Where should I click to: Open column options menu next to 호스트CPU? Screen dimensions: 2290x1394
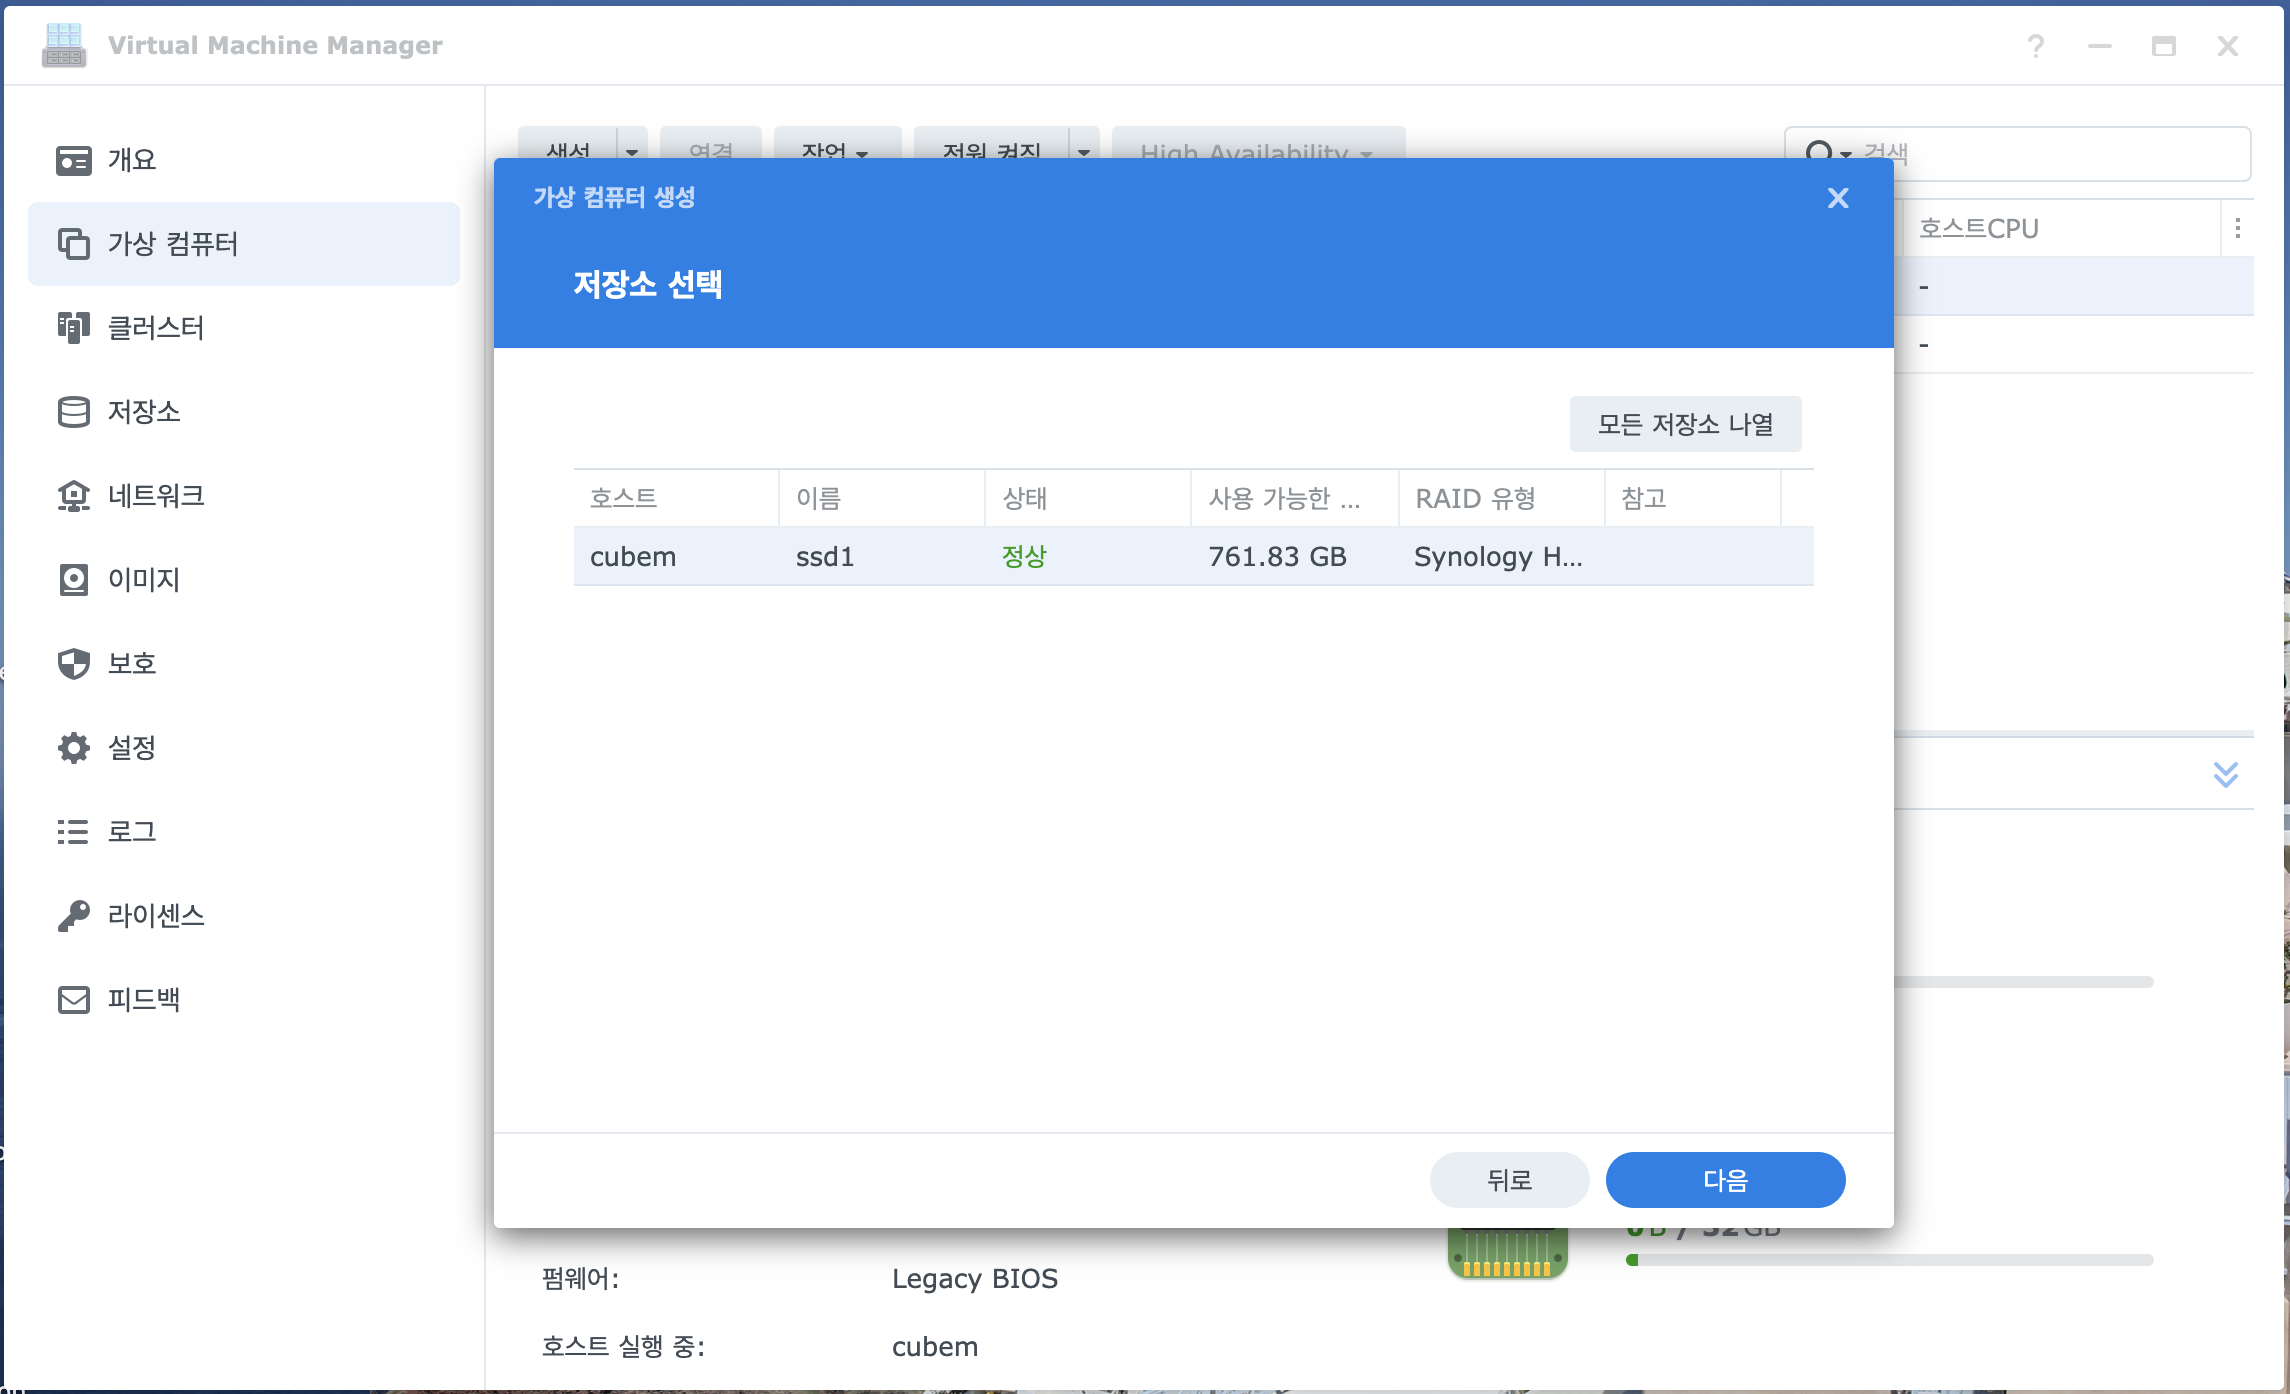coord(2237,229)
